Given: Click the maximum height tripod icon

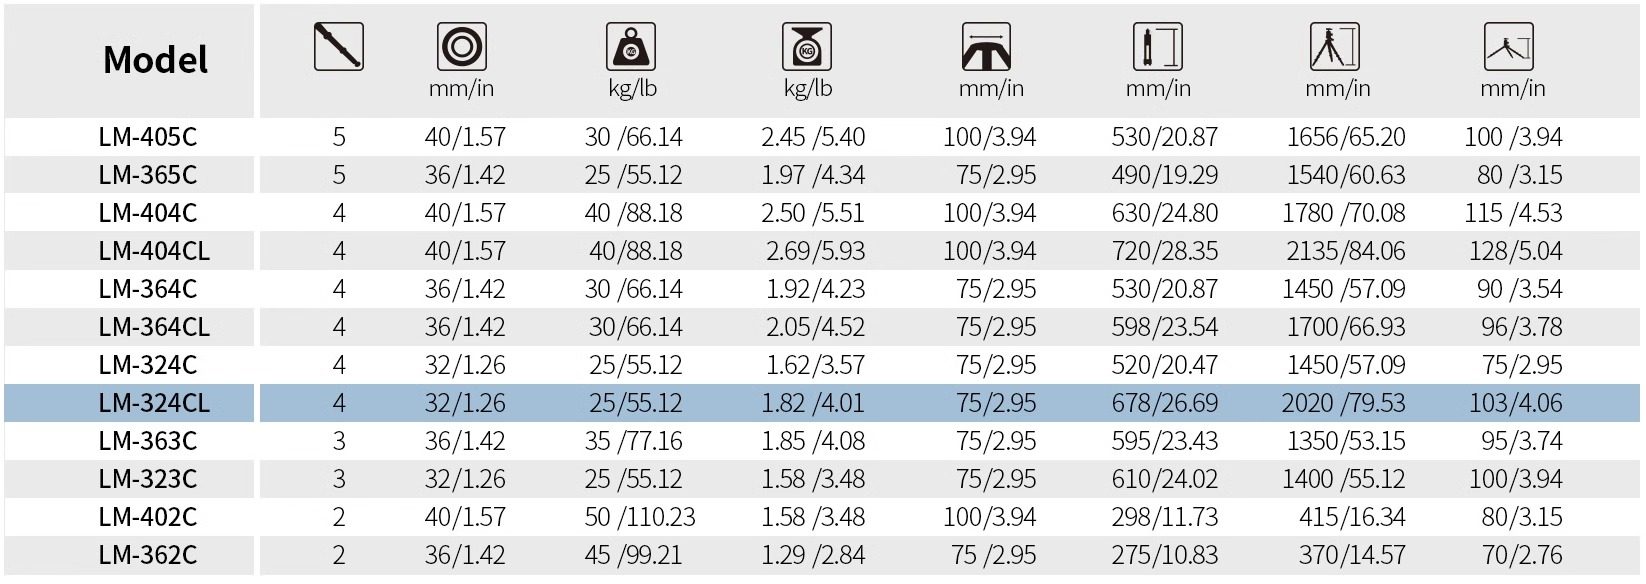Looking at the screenshot, I should (x=1334, y=47).
